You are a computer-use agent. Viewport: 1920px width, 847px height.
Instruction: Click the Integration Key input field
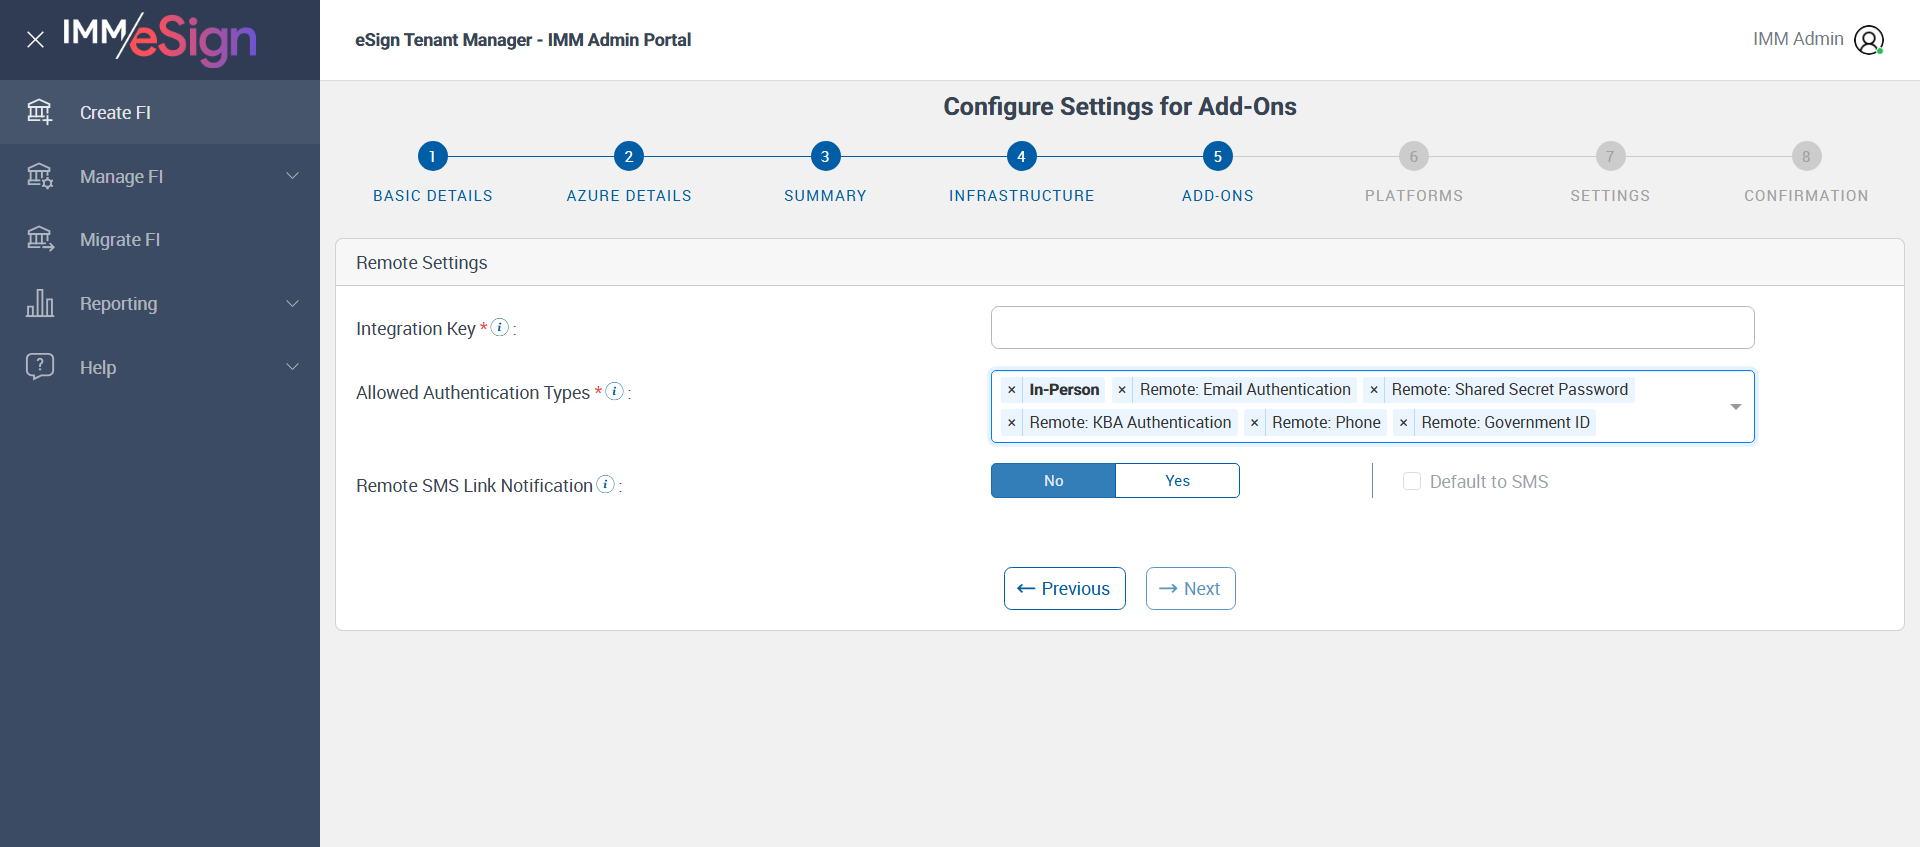tap(1372, 328)
